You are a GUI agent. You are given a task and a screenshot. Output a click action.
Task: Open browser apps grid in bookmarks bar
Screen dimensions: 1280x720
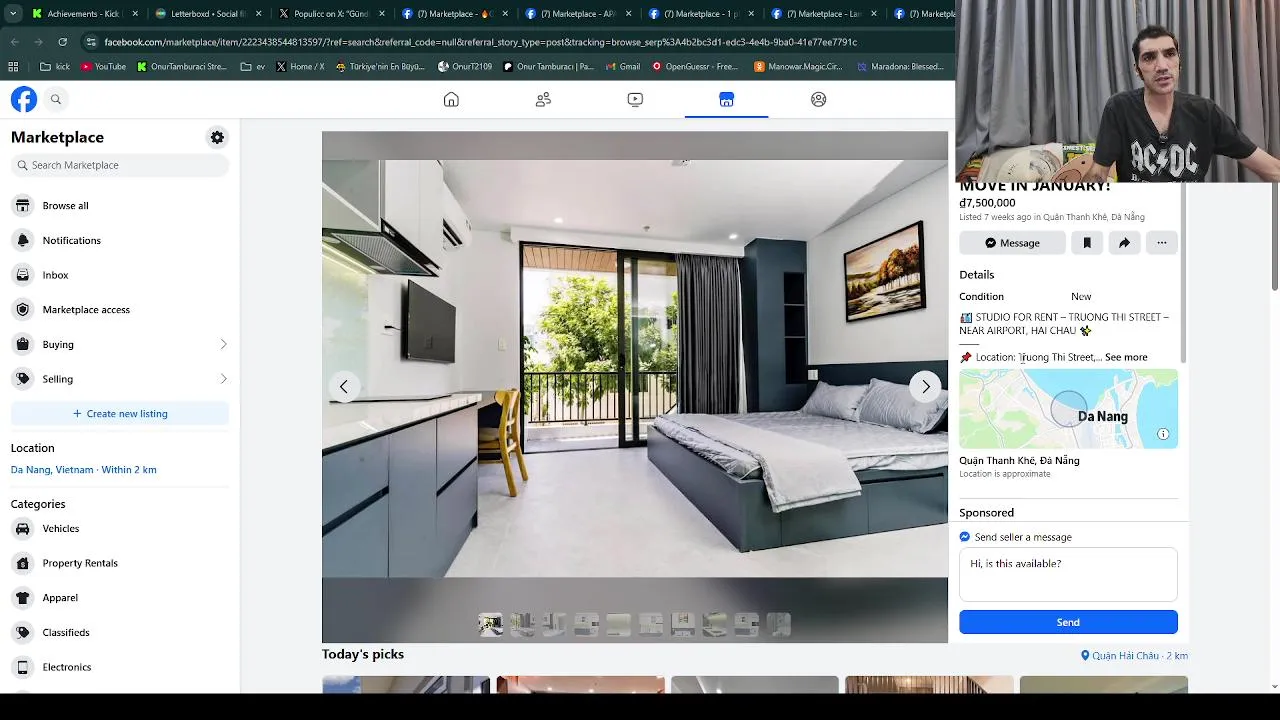[x=13, y=67]
